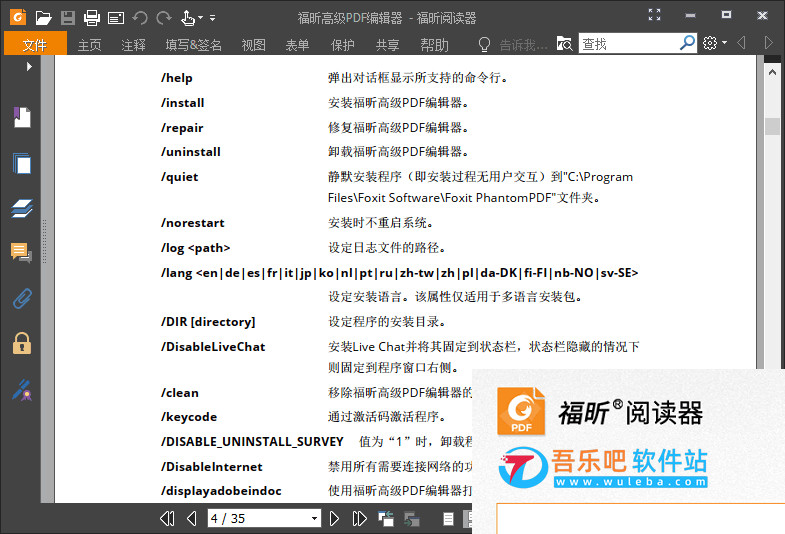Expand the quick access toolbar customize arrow
This screenshot has width=785, height=534.
(x=212, y=18)
